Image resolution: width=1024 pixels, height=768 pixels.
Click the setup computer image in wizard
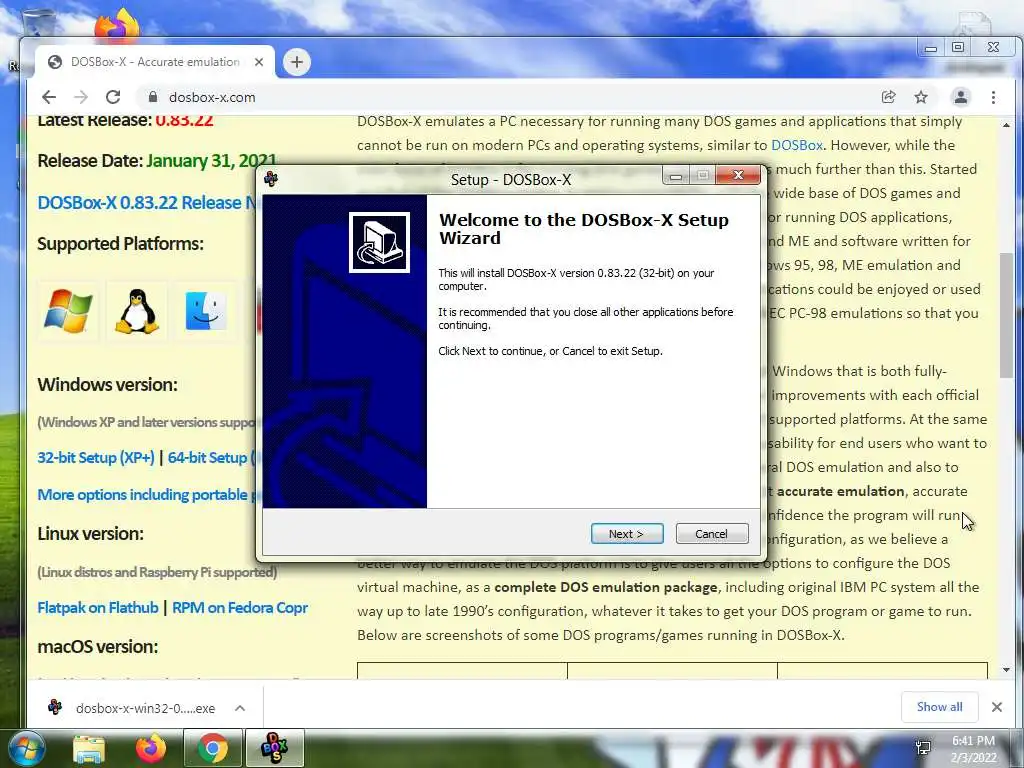pyautogui.click(x=379, y=242)
